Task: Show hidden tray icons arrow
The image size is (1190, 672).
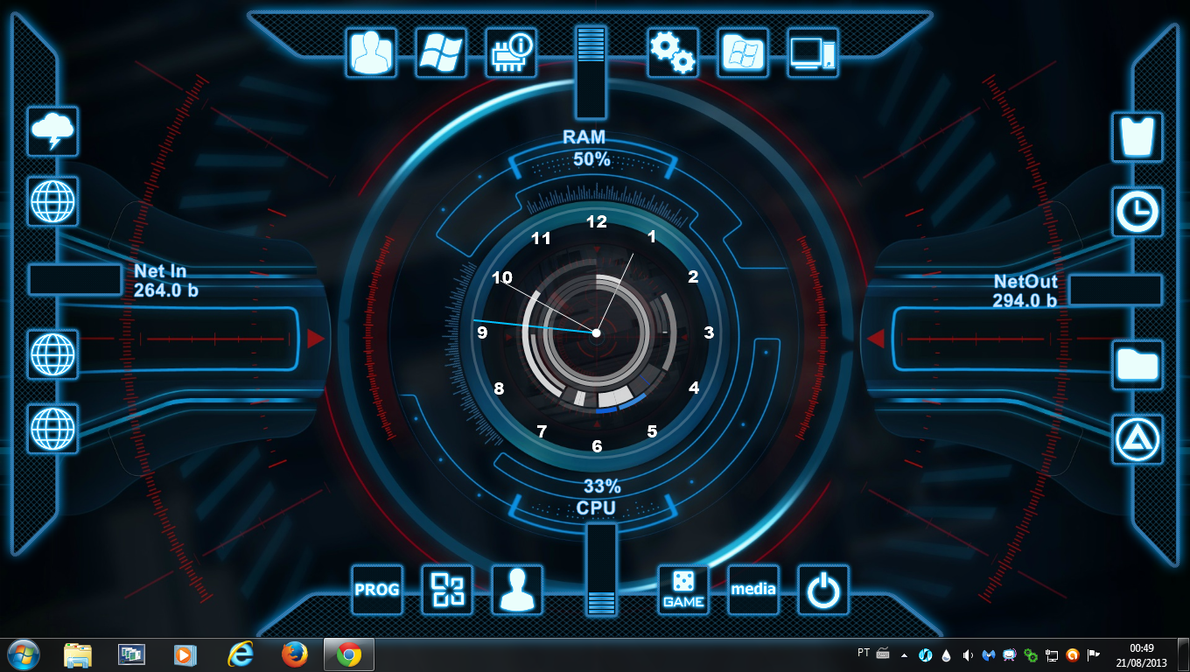Action: (904, 655)
